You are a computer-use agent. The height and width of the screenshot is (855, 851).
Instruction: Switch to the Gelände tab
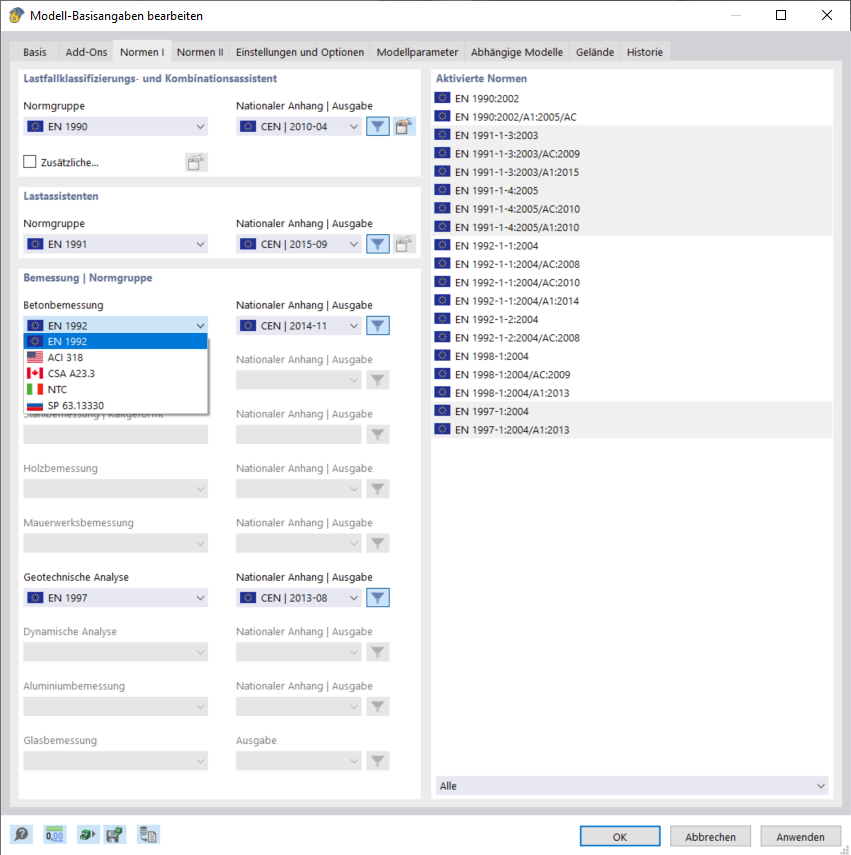595,52
